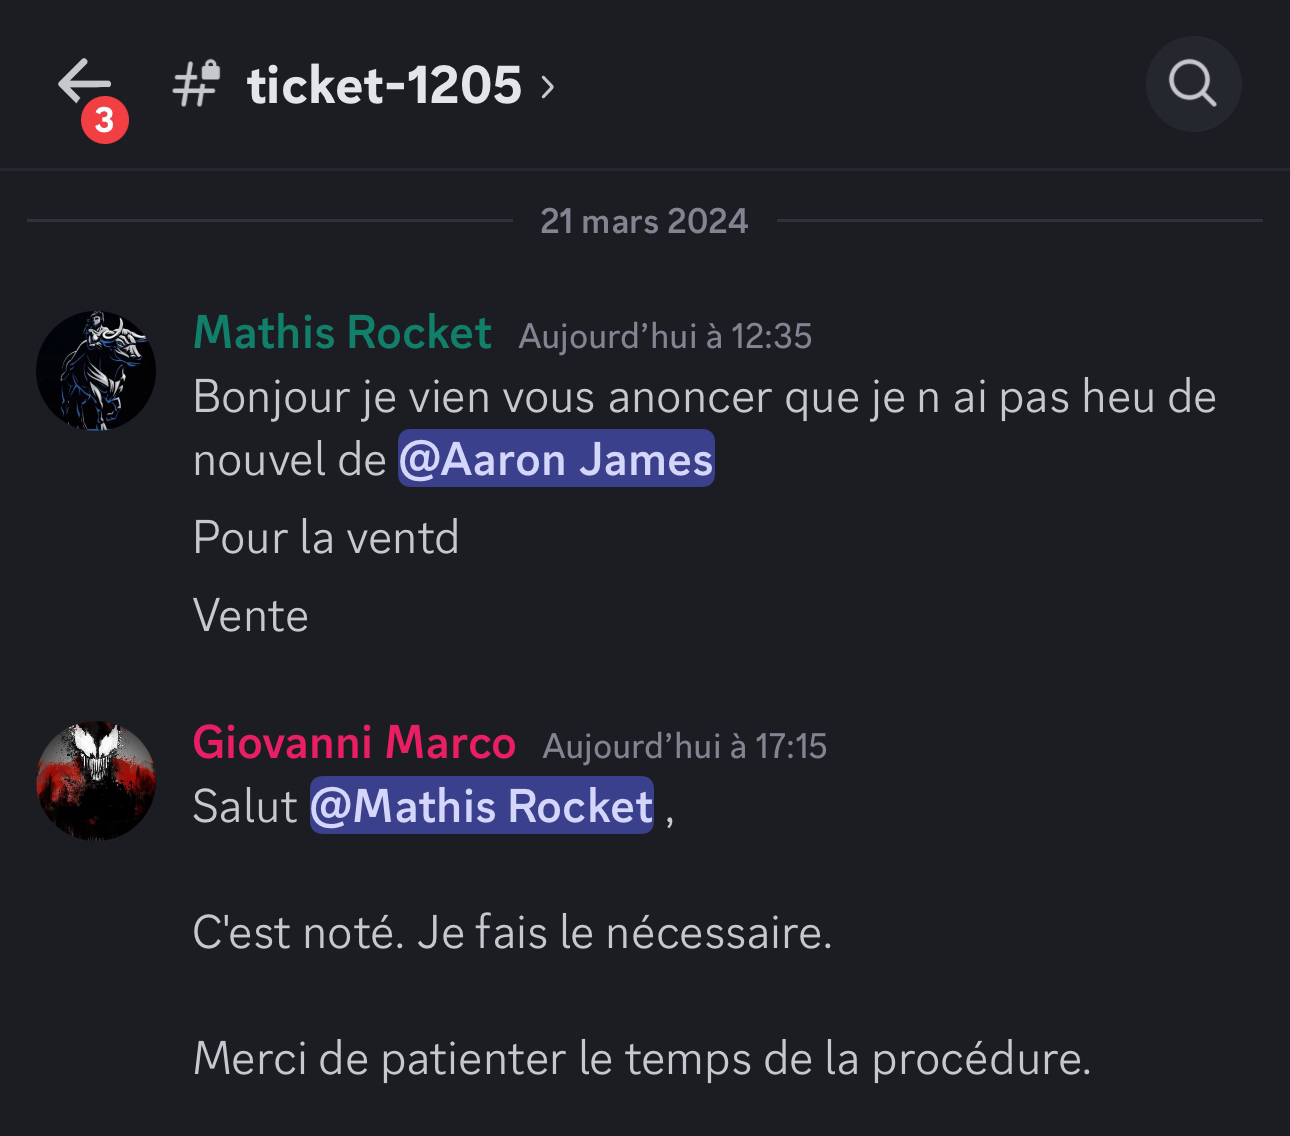Viewport: 1290px width, 1136px height.
Task: Open the @Mathis Rocket mention
Action: (482, 806)
